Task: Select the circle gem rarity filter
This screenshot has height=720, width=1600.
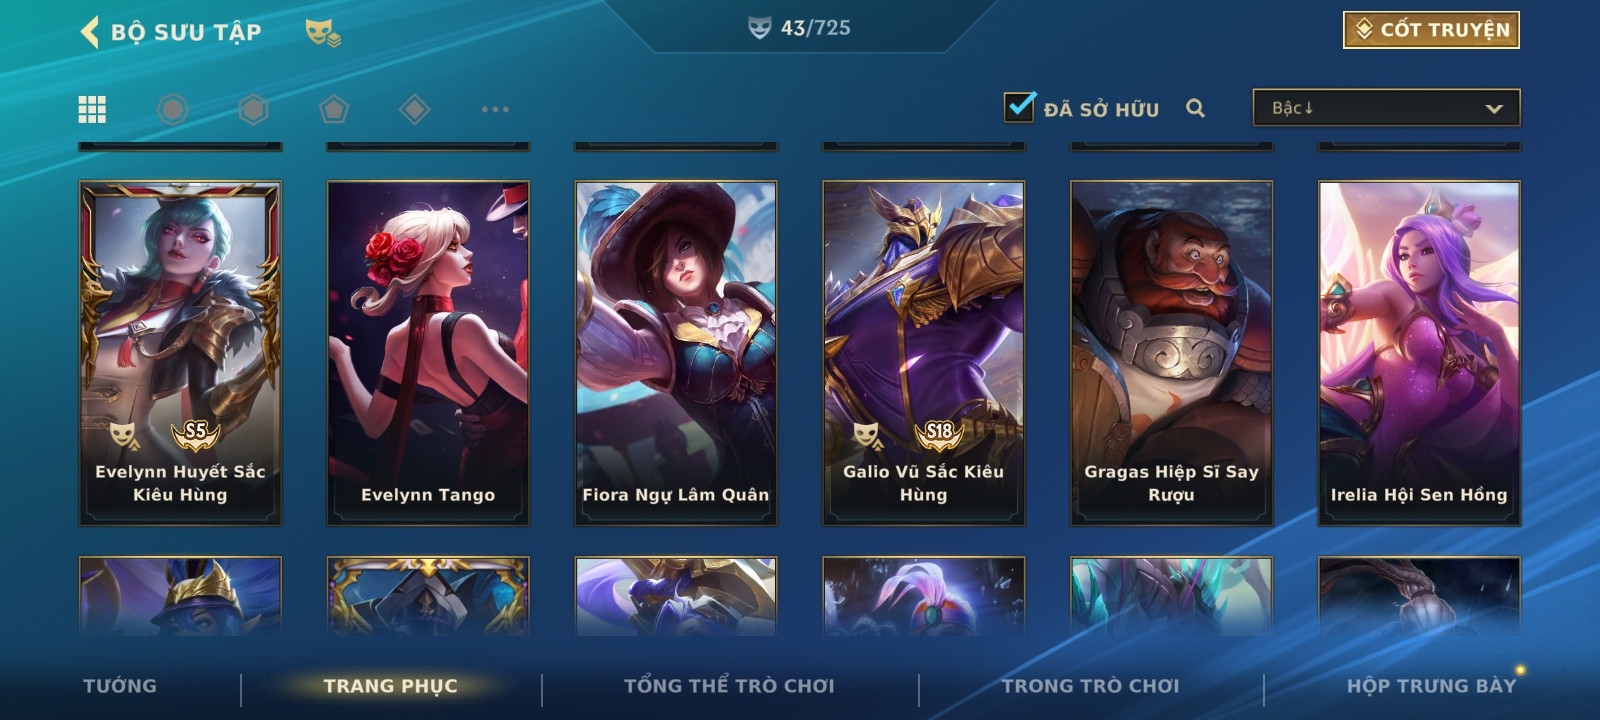Action: click(x=173, y=109)
